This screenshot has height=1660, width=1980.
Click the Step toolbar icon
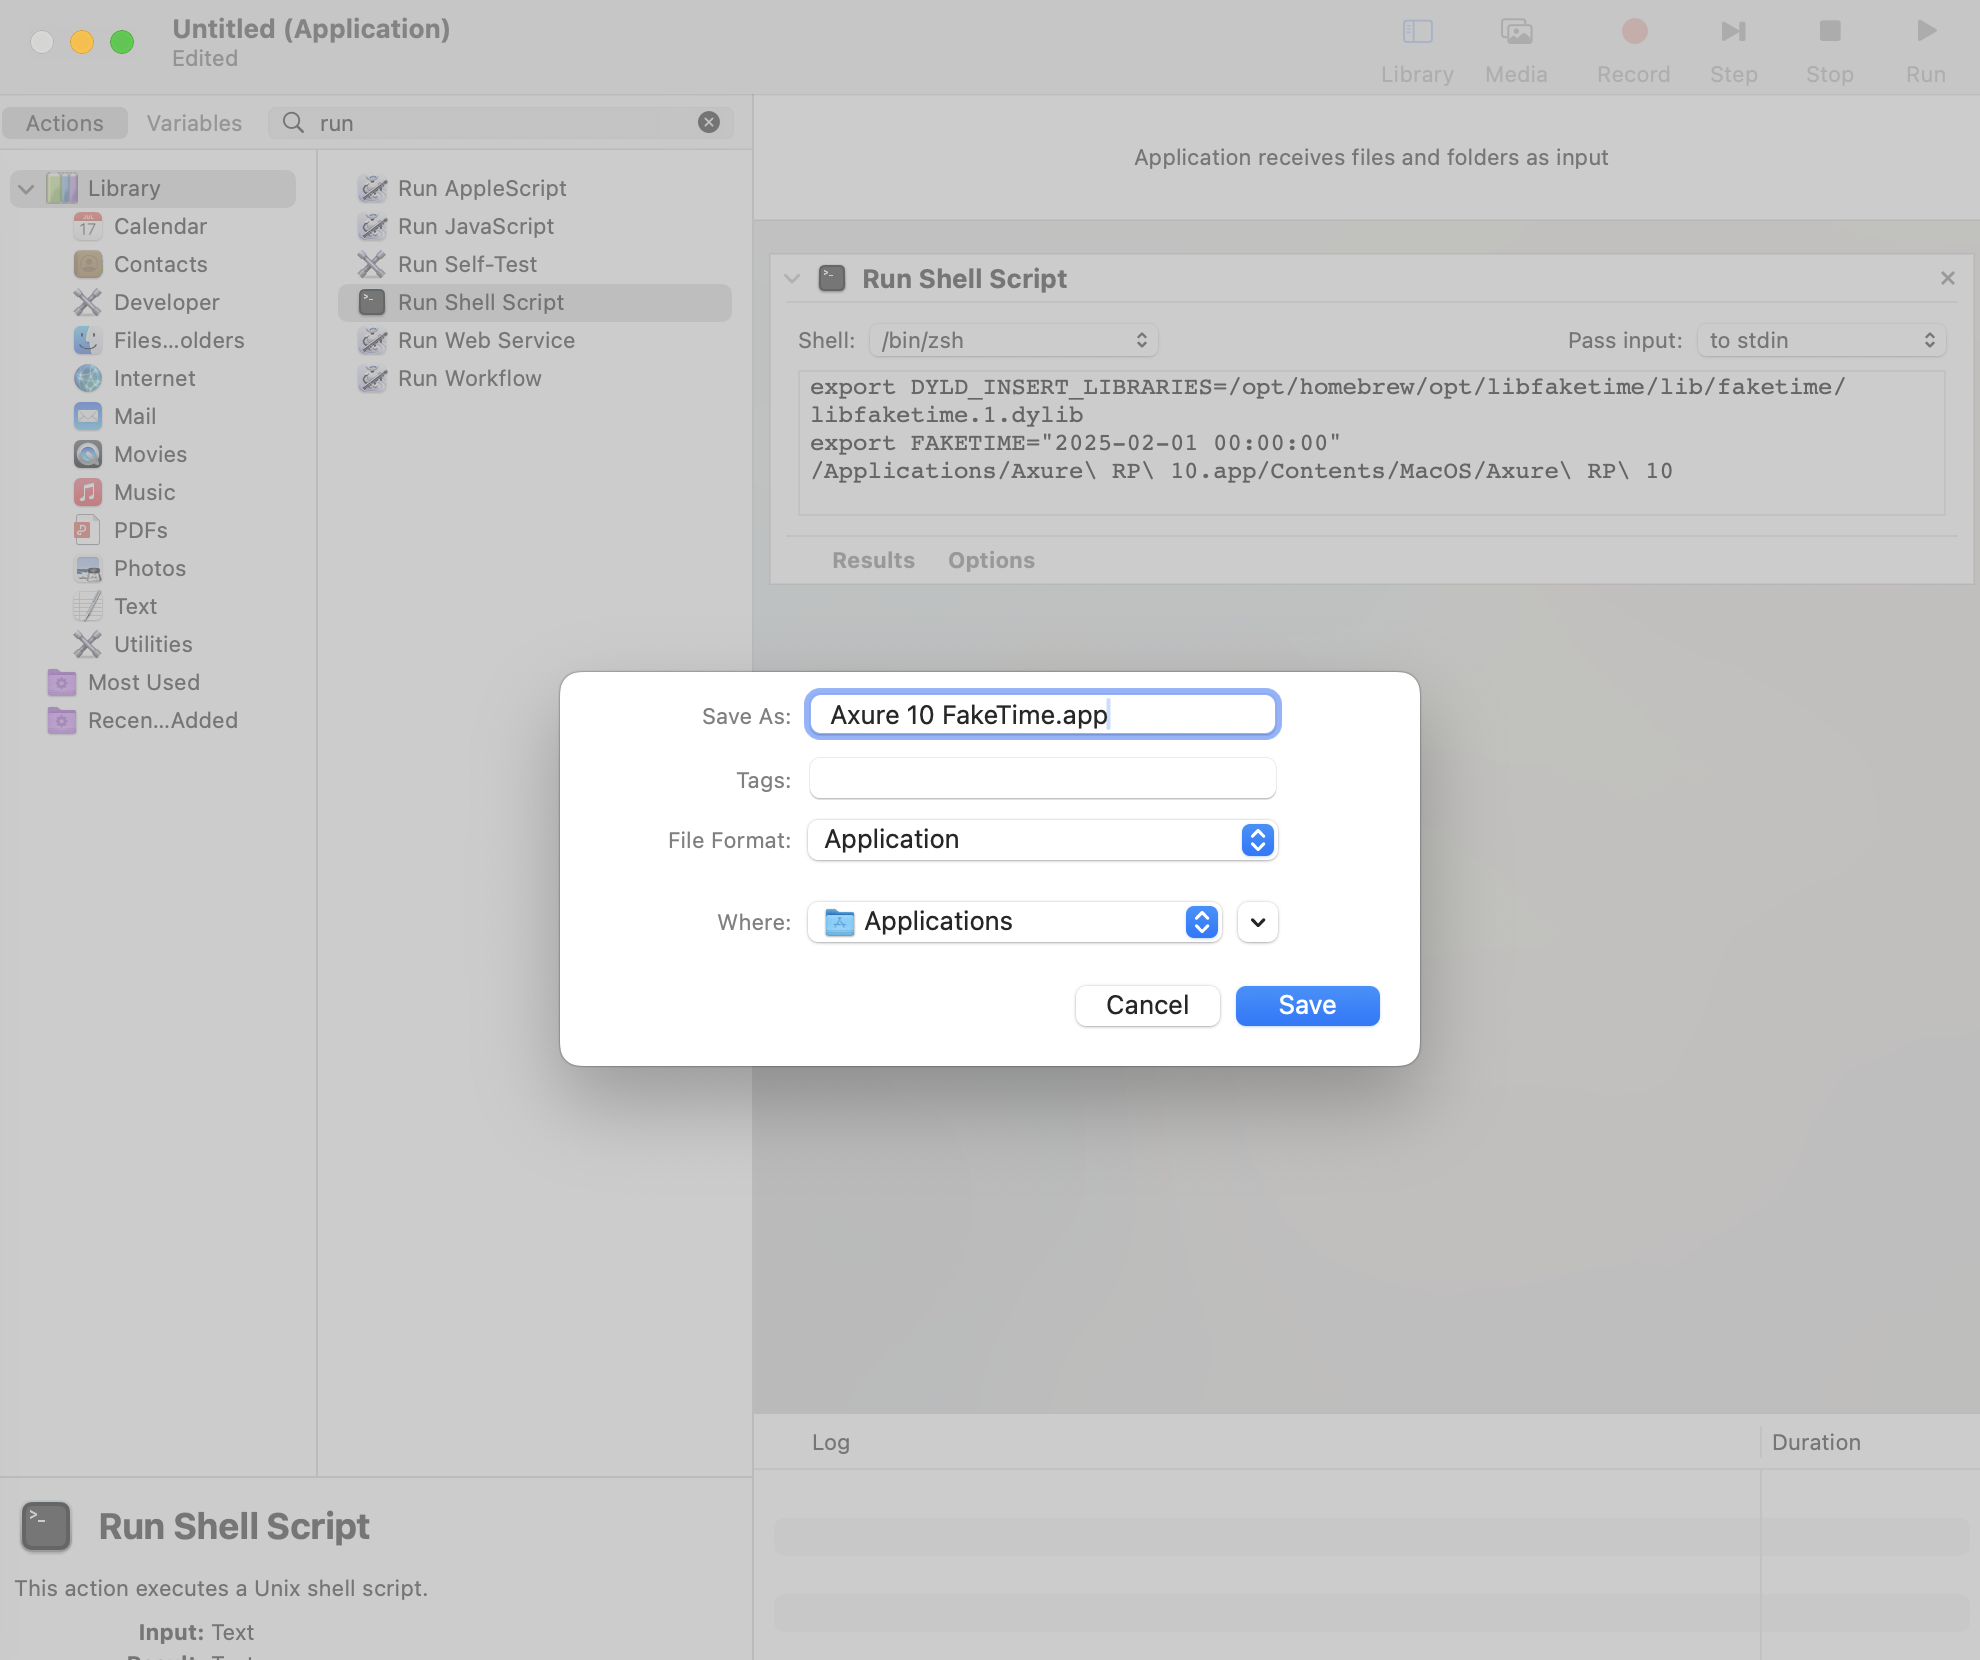[1733, 32]
